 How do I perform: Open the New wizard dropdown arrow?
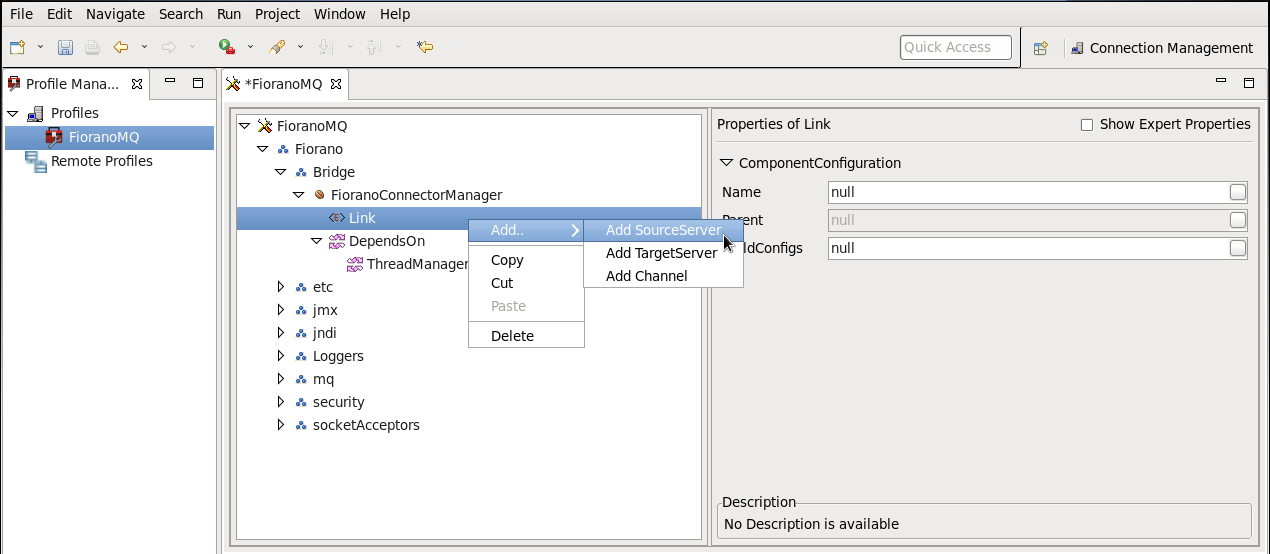tap(40, 47)
